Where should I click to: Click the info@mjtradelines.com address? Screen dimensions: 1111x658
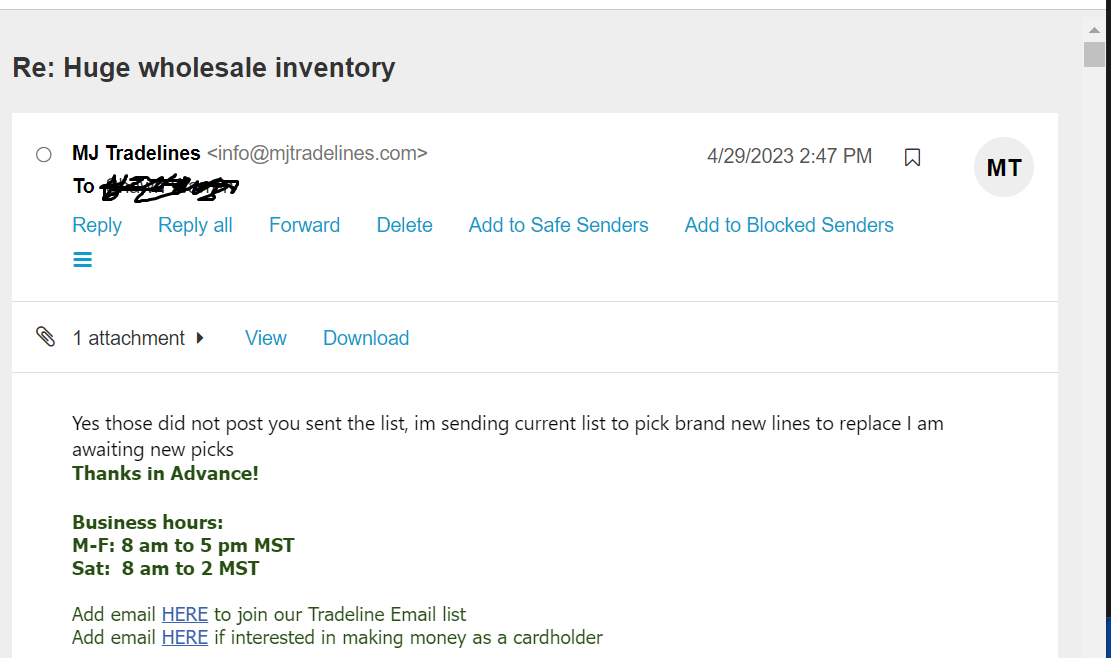point(317,153)
